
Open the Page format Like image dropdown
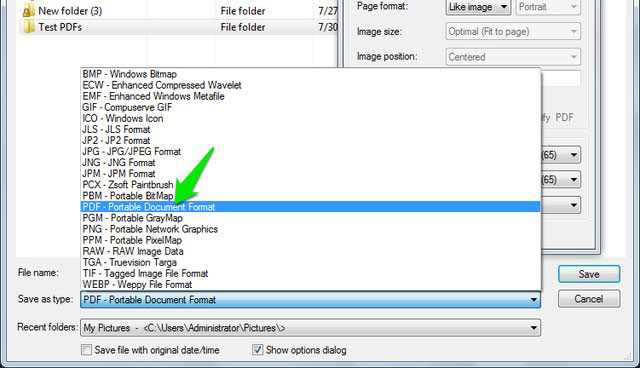click(478, 7)
